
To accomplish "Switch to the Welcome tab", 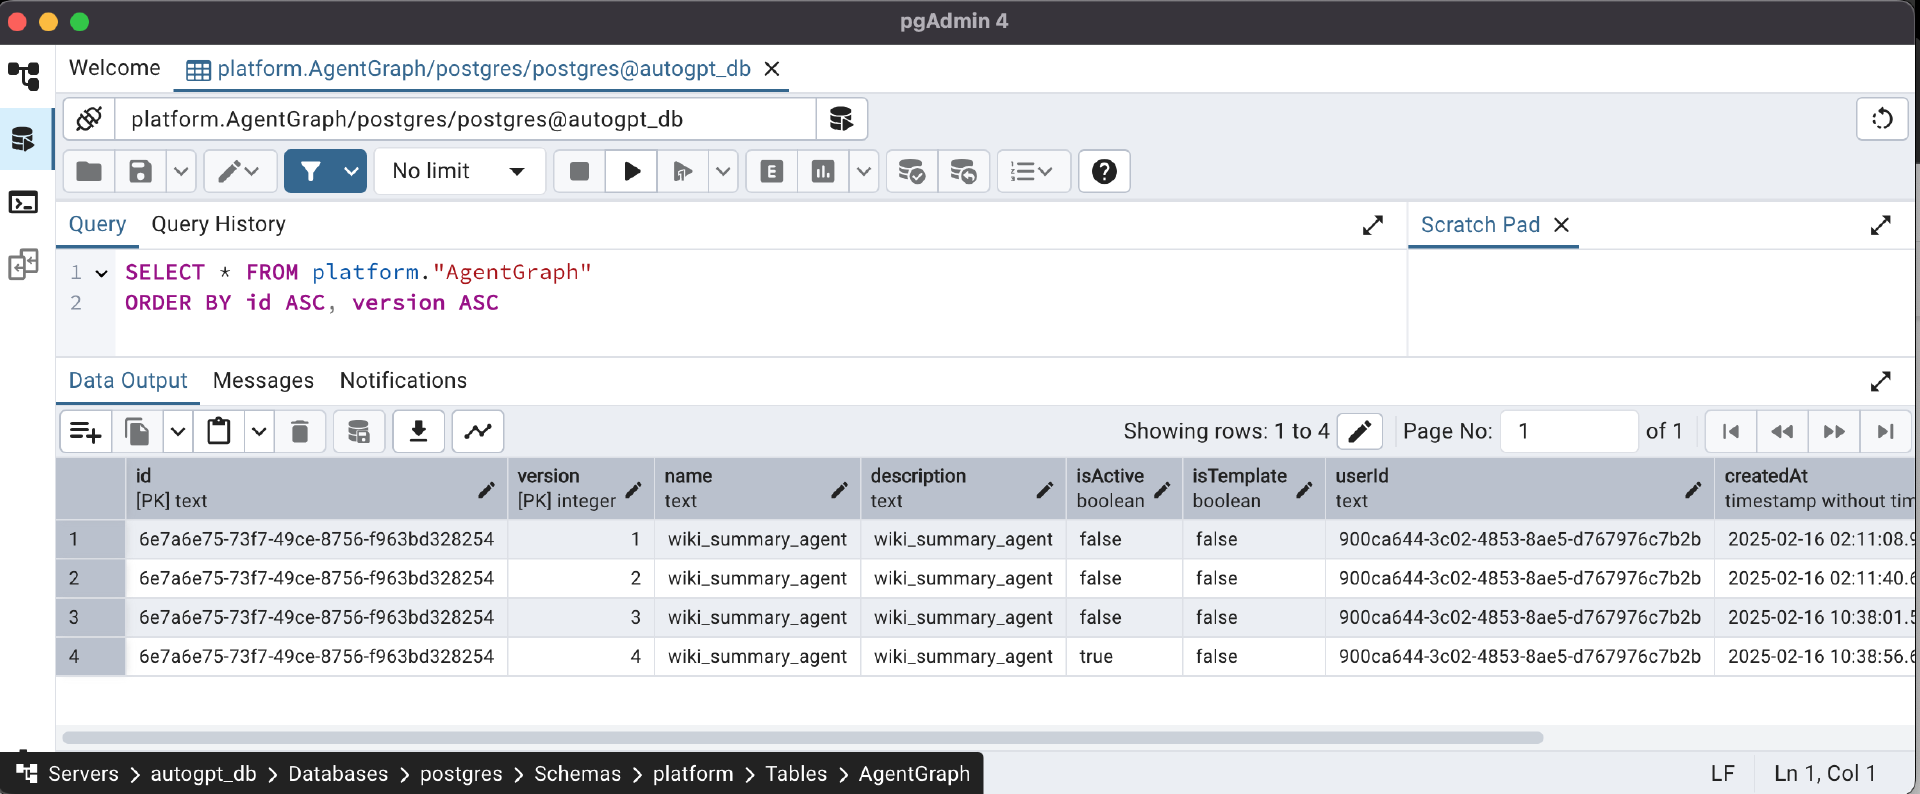I will pyautogui.click(x=115, y=68).
